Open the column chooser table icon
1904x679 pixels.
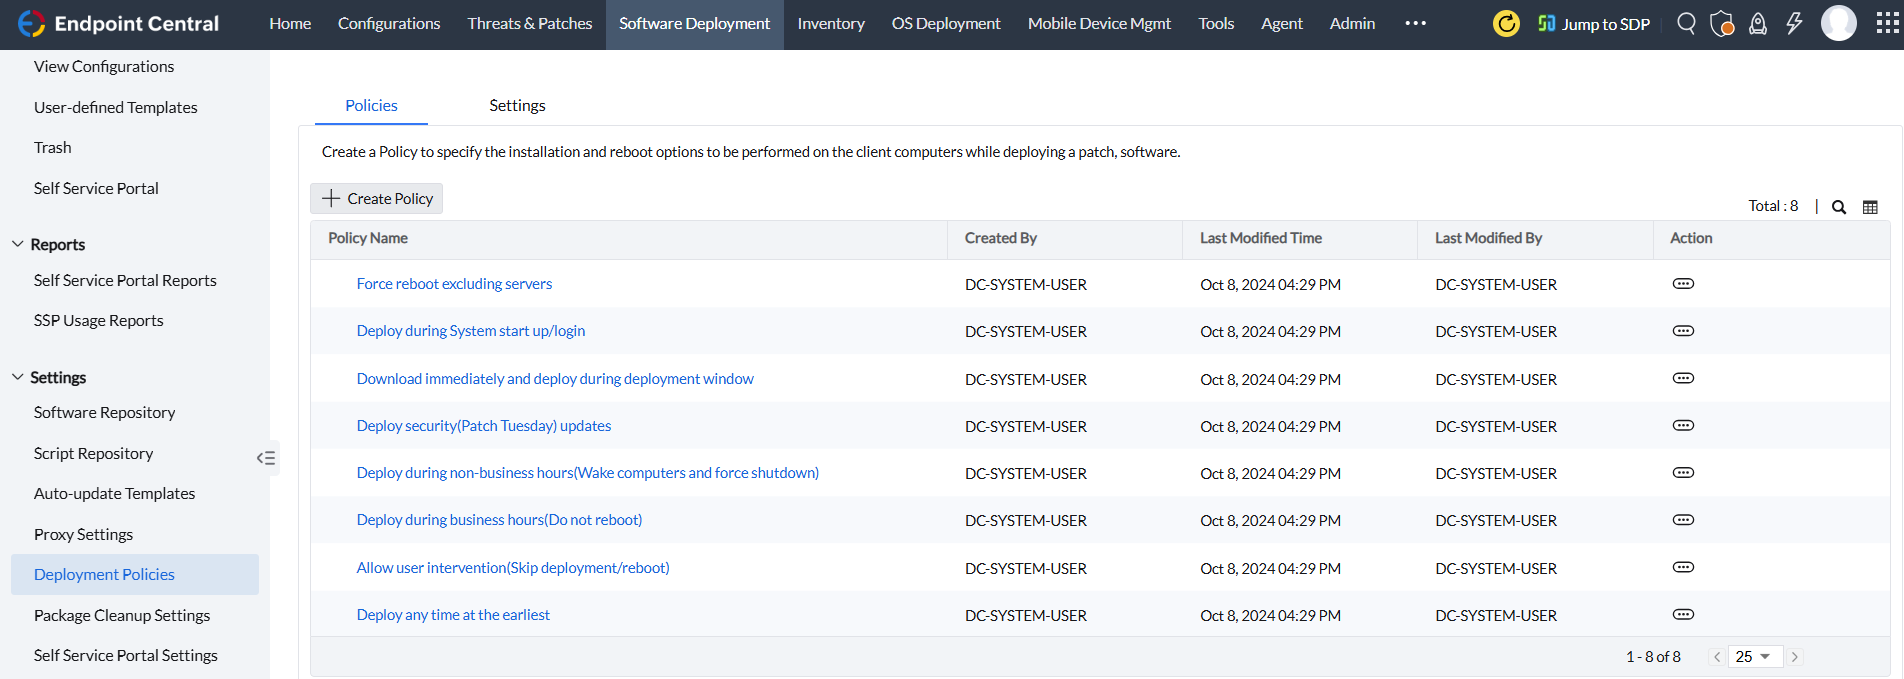pyautogui.click(x=1870, y=207)
